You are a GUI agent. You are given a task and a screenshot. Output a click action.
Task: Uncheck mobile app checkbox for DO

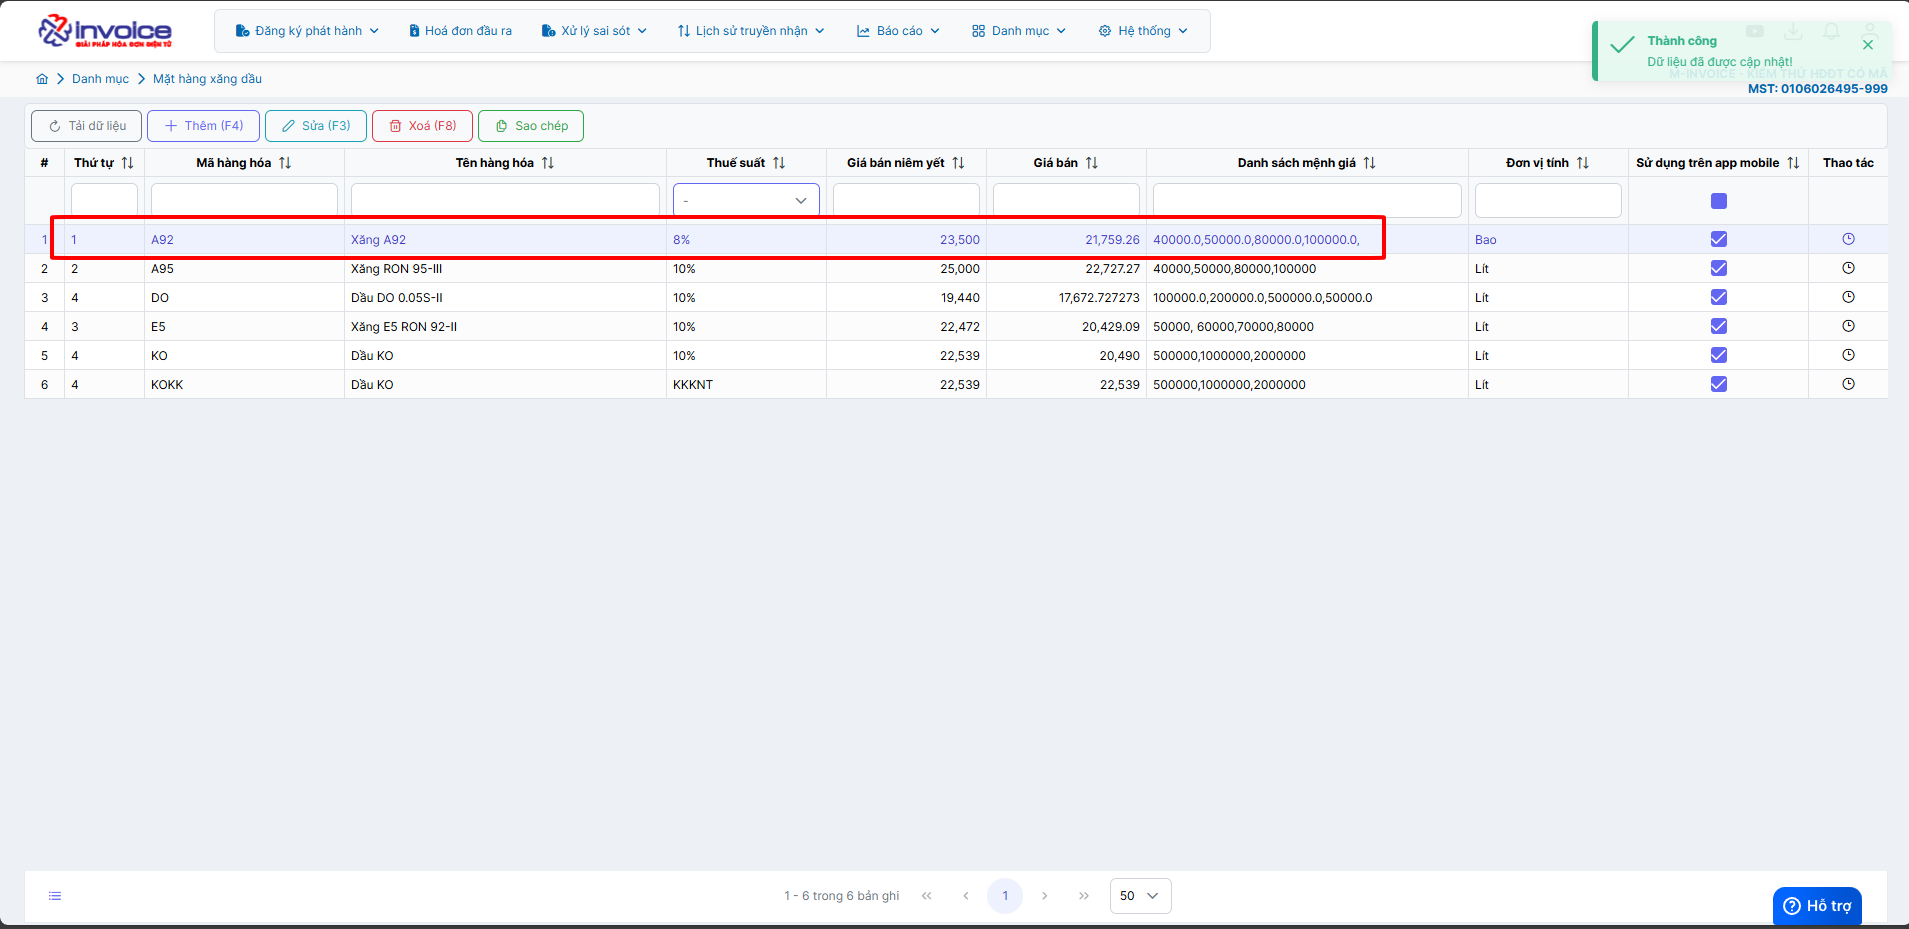click(x=1719, y=297)
